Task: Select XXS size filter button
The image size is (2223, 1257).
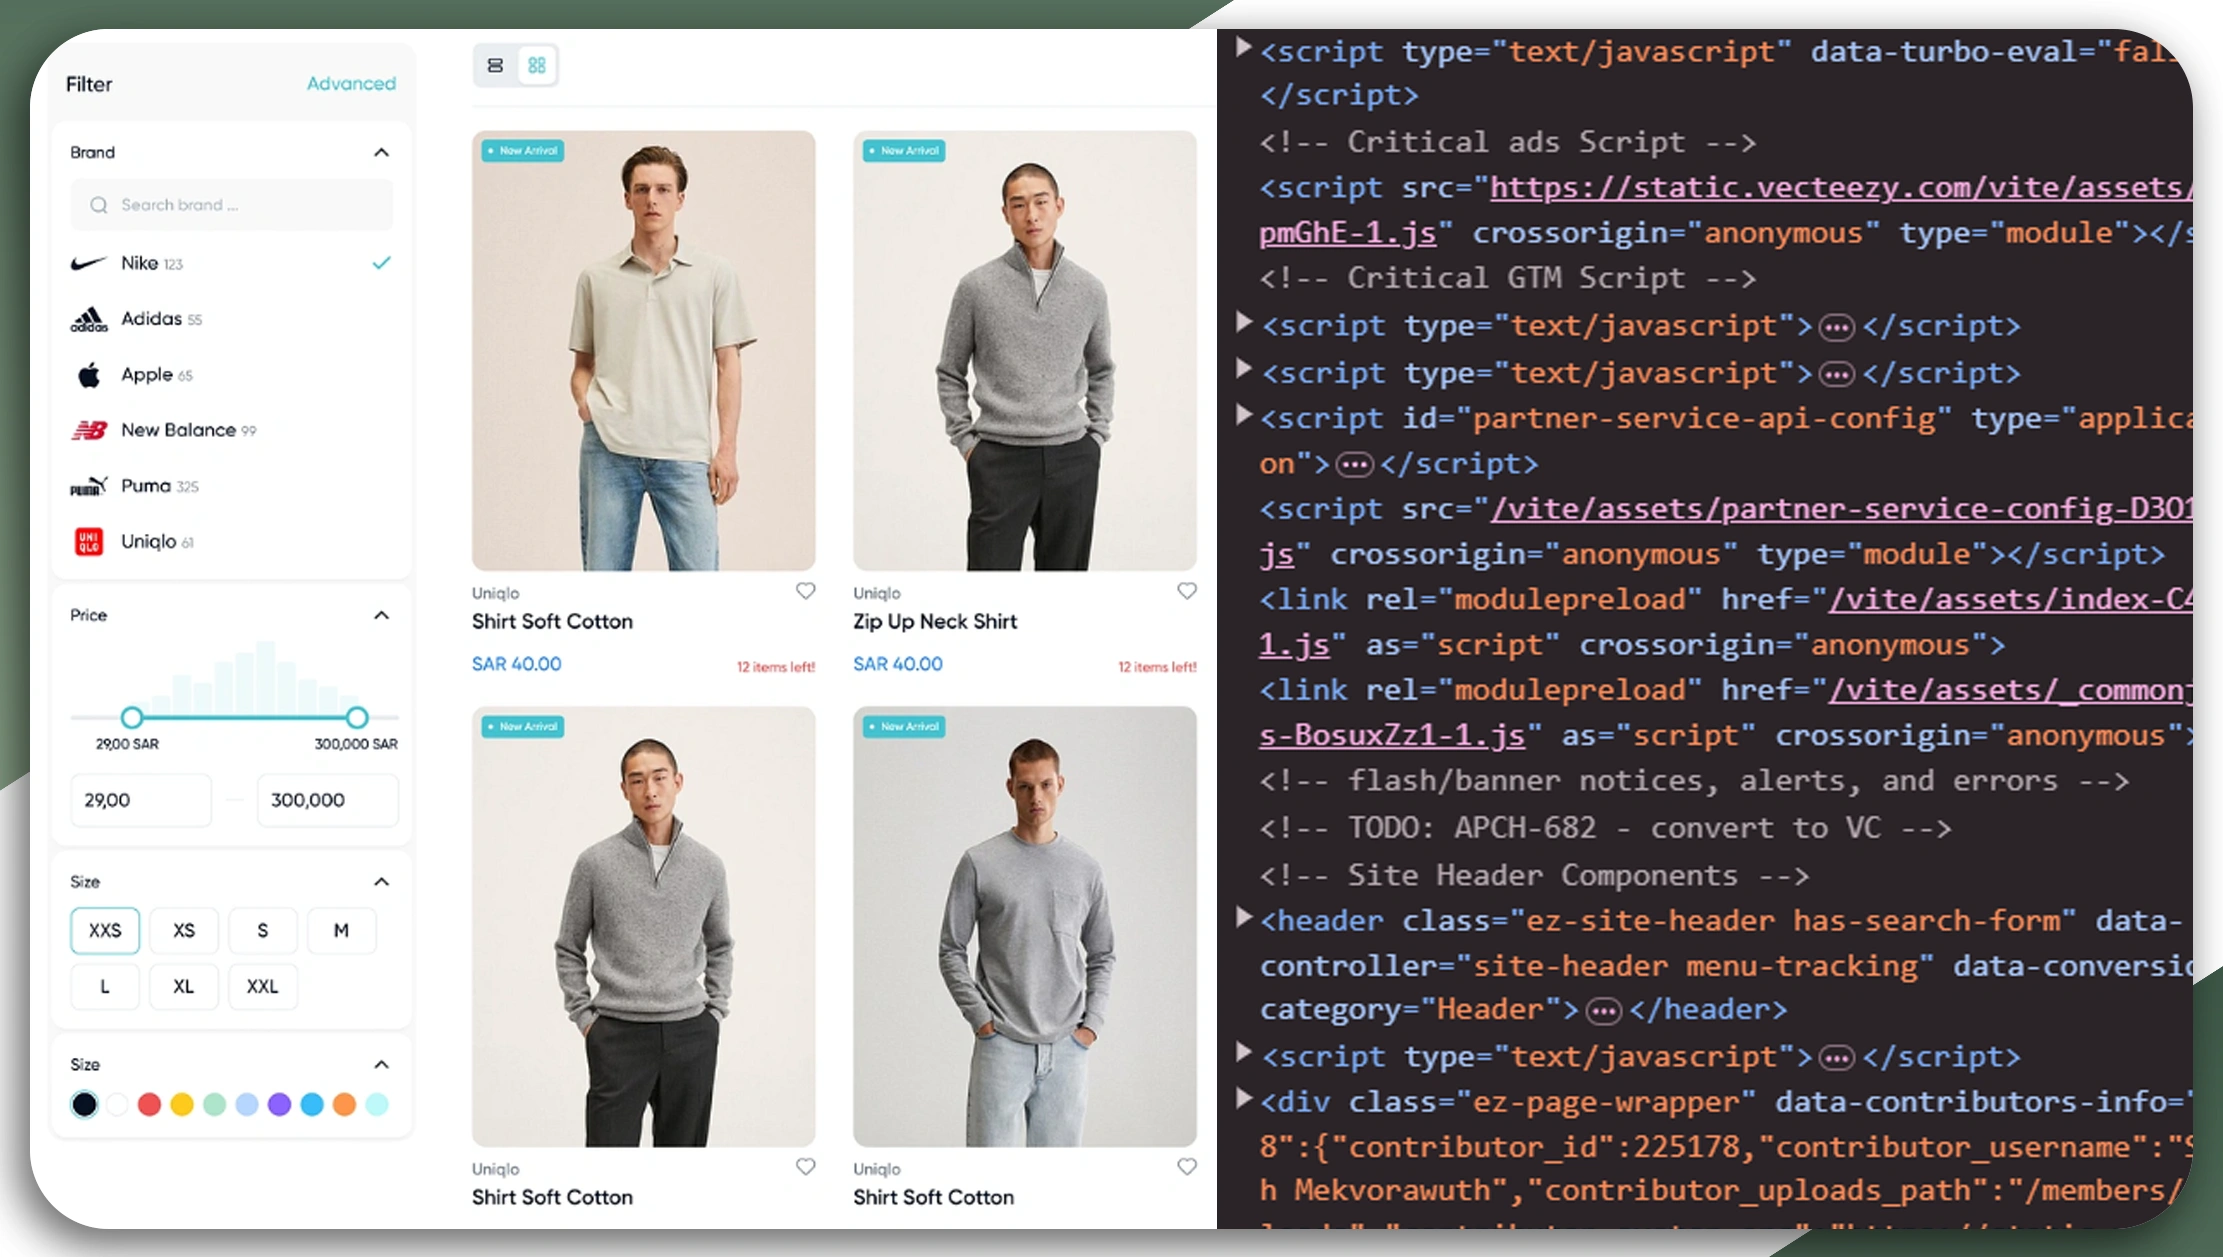Action: click(x=104, y=930)
